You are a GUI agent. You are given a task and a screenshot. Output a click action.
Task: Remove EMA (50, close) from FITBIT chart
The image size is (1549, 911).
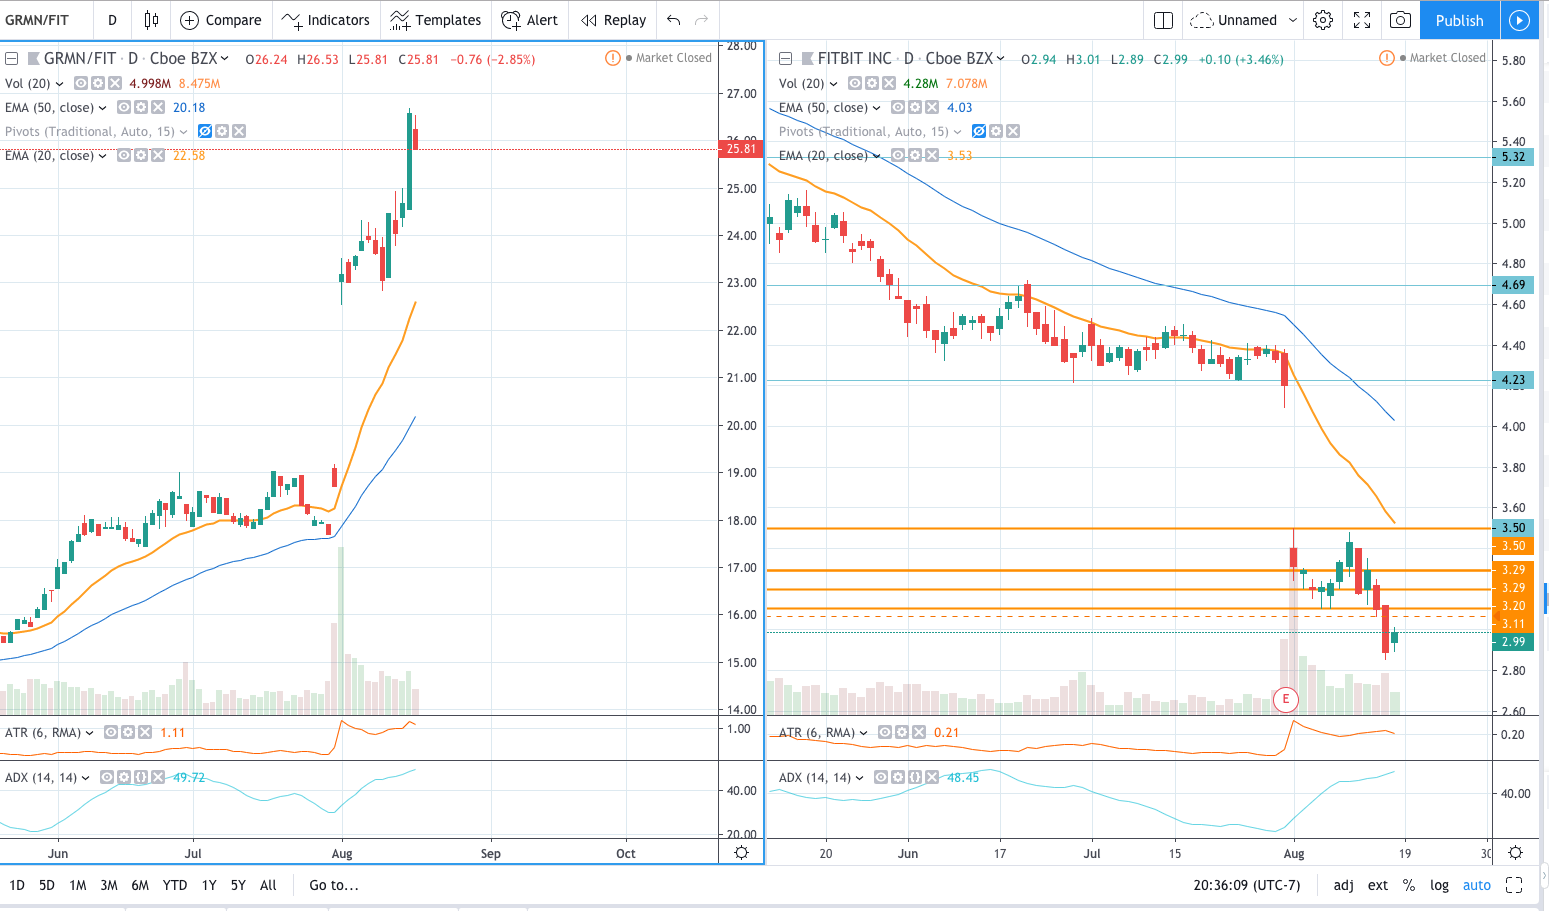coord(932,107)
